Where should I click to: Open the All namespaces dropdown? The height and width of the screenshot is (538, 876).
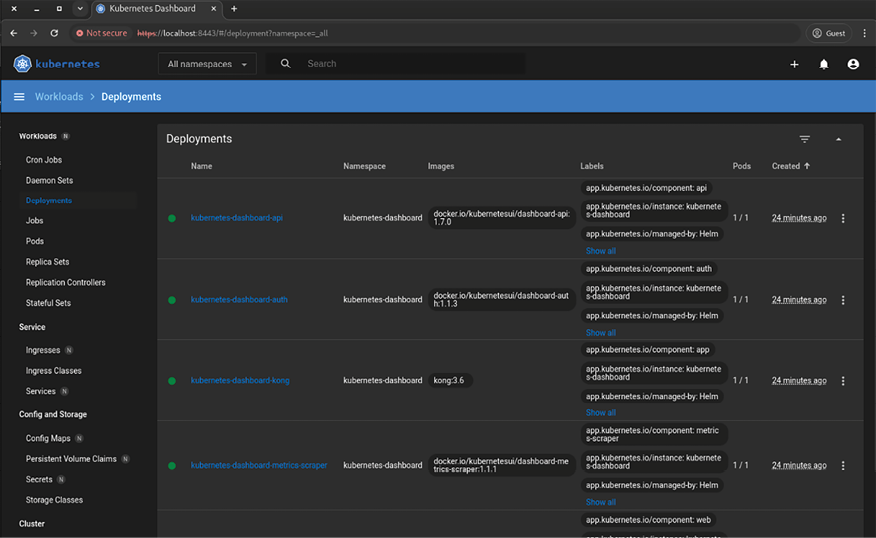(x=207, y=64)
